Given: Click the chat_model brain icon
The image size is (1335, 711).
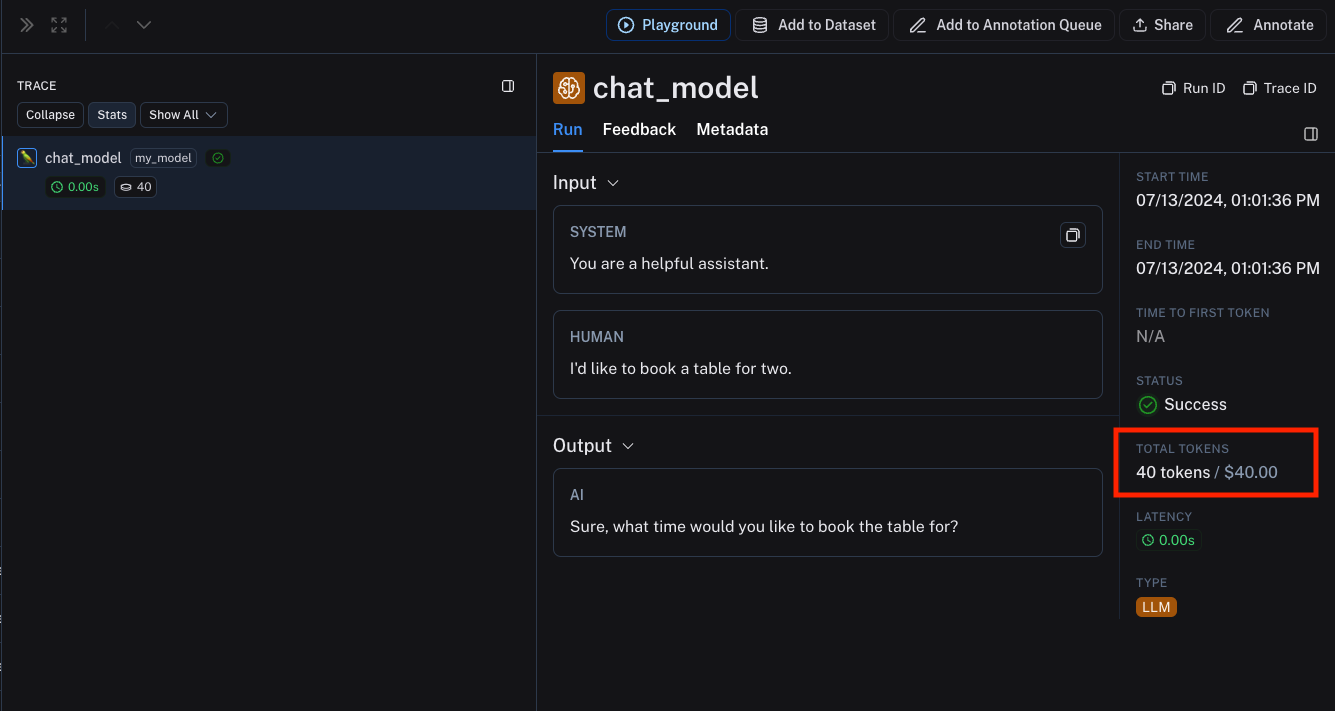Looking at the screenshot, I should 569,88.
